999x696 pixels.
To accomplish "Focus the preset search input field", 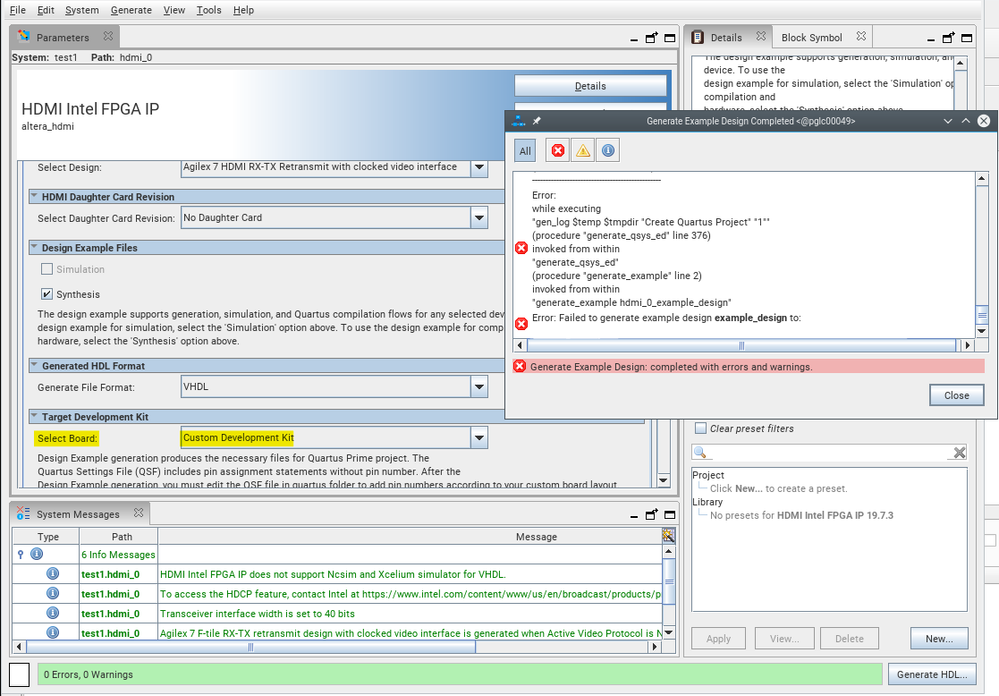I will (829, 453).
